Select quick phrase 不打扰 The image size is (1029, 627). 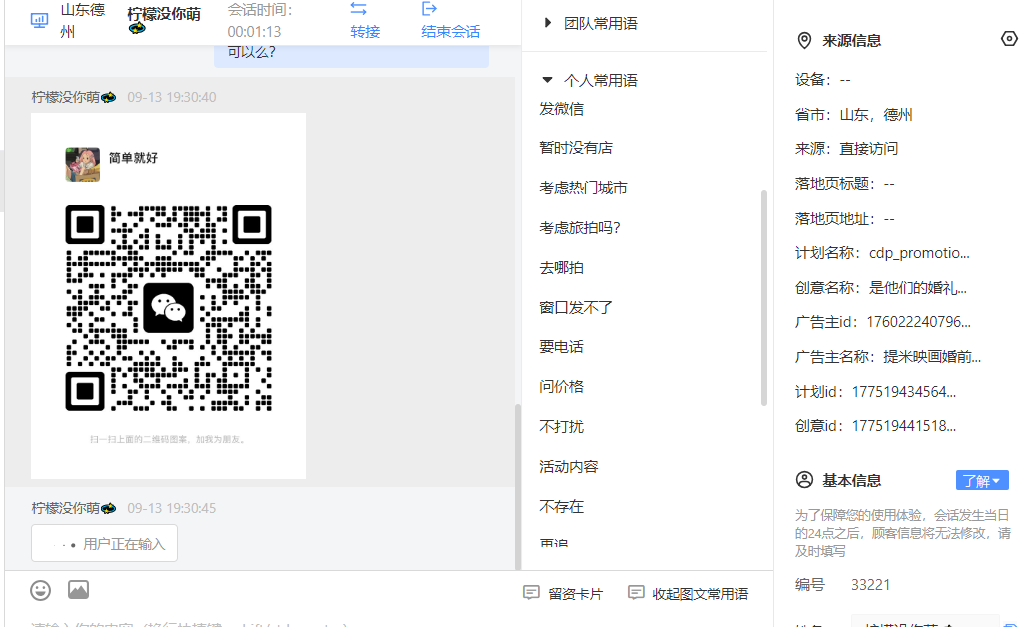click(x=562, y=427)
